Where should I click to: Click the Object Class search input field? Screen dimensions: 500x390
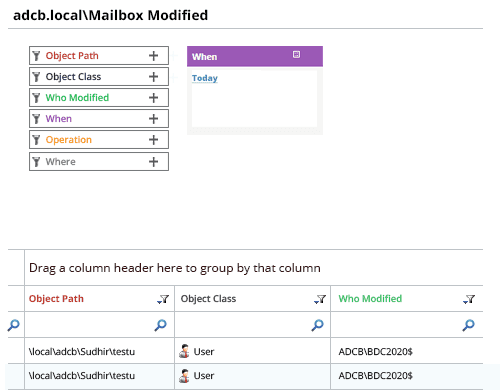click(x=243, y=325)
